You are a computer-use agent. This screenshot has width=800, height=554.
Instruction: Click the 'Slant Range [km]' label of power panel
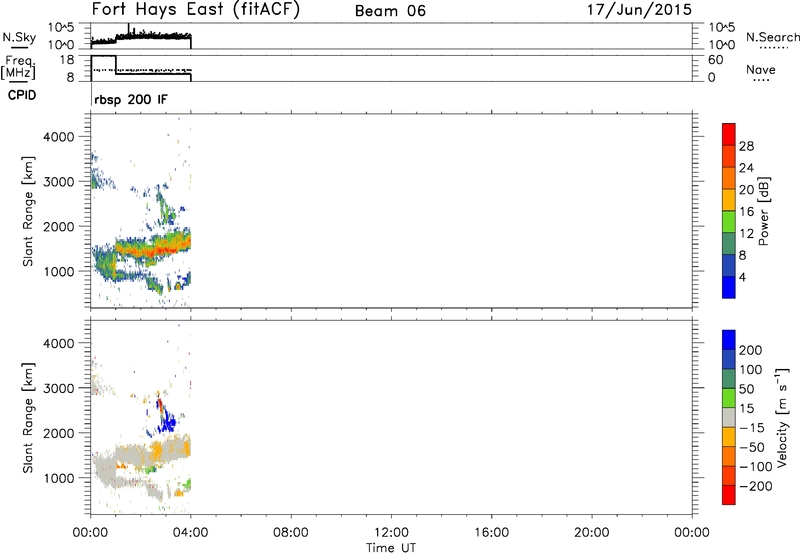coord(28,211)
